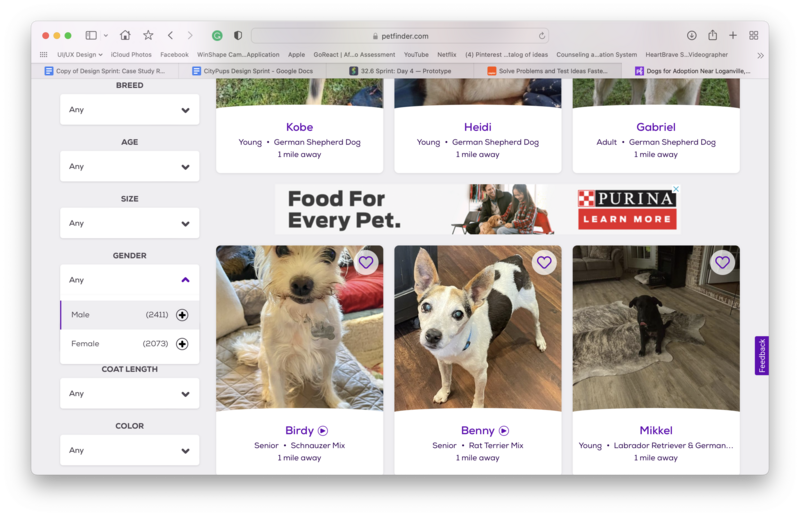Open Heidi's profile link
The image size is (800, 516).
[x=478, y=127]
